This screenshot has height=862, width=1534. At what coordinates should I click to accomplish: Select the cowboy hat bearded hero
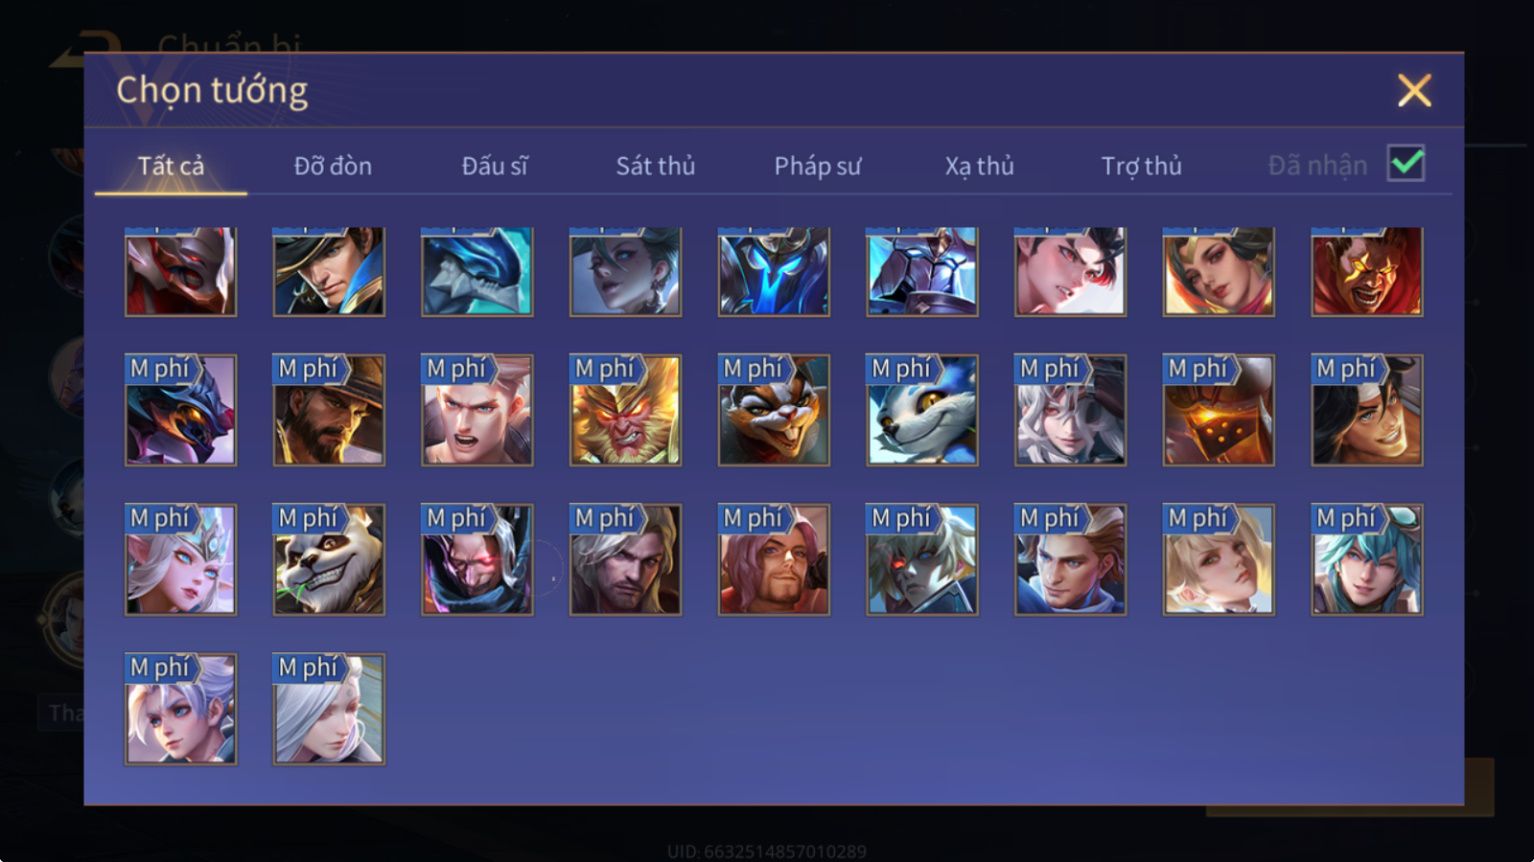coord(329,410)
